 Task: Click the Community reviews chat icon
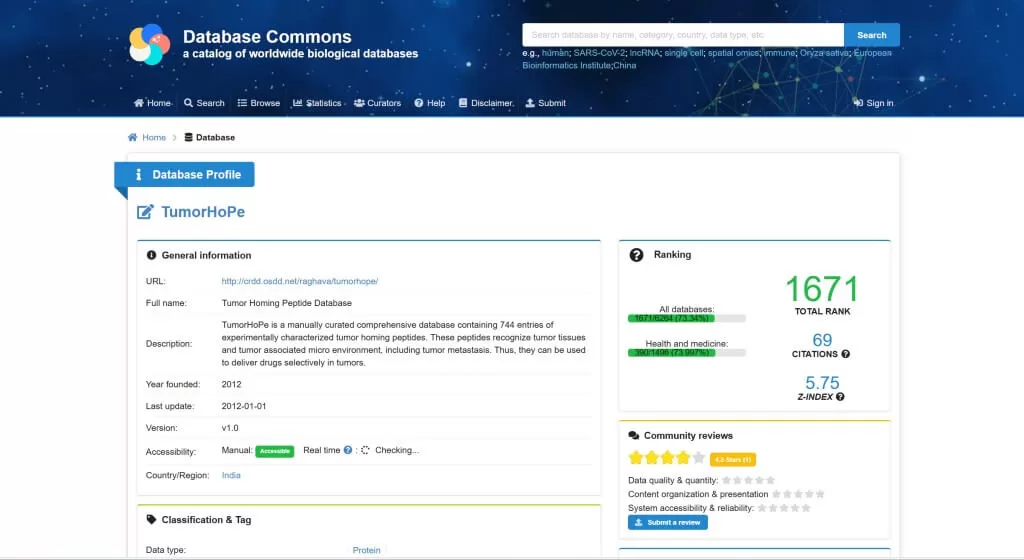click(x=633, y=435)
